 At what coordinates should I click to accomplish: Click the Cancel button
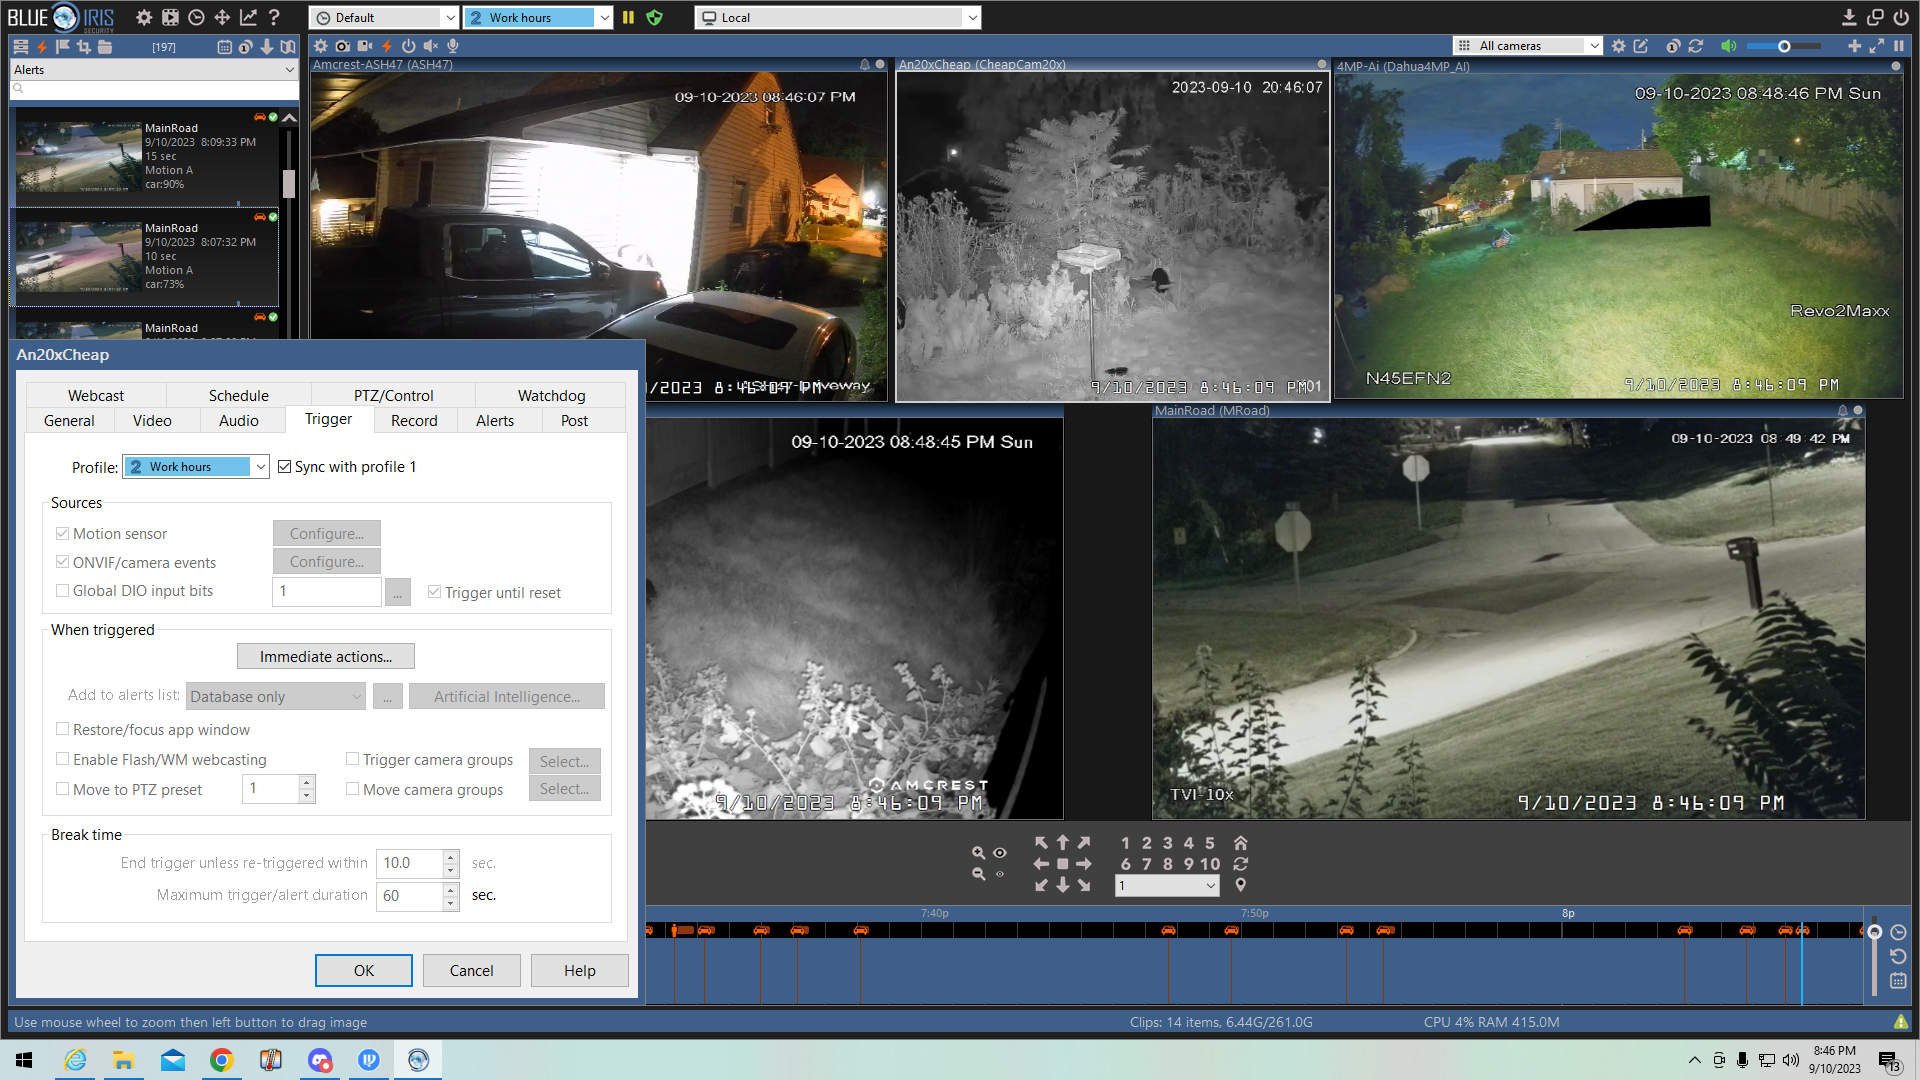coord(471,970)
